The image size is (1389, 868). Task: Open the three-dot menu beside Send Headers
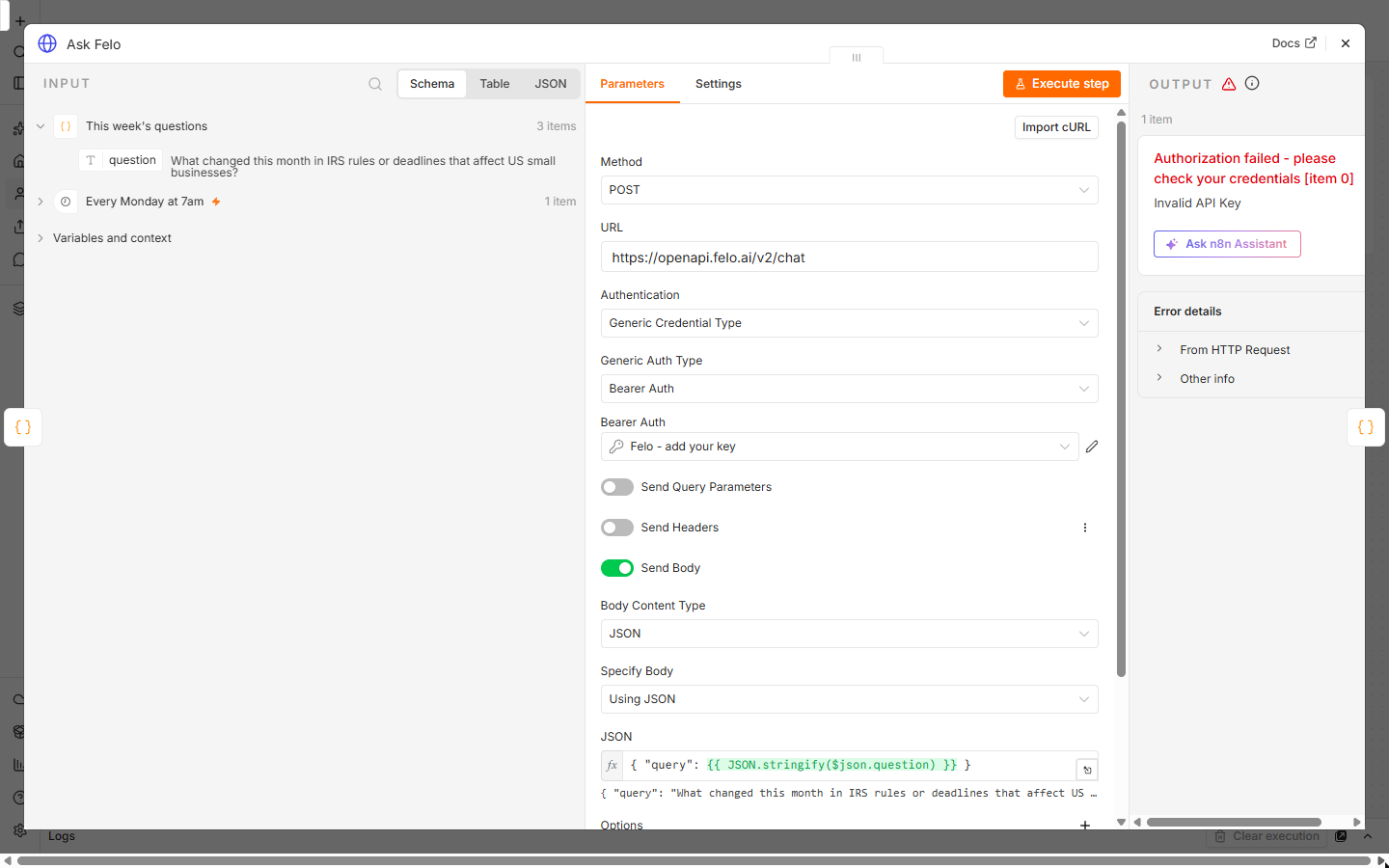(x=1085, y=527)
